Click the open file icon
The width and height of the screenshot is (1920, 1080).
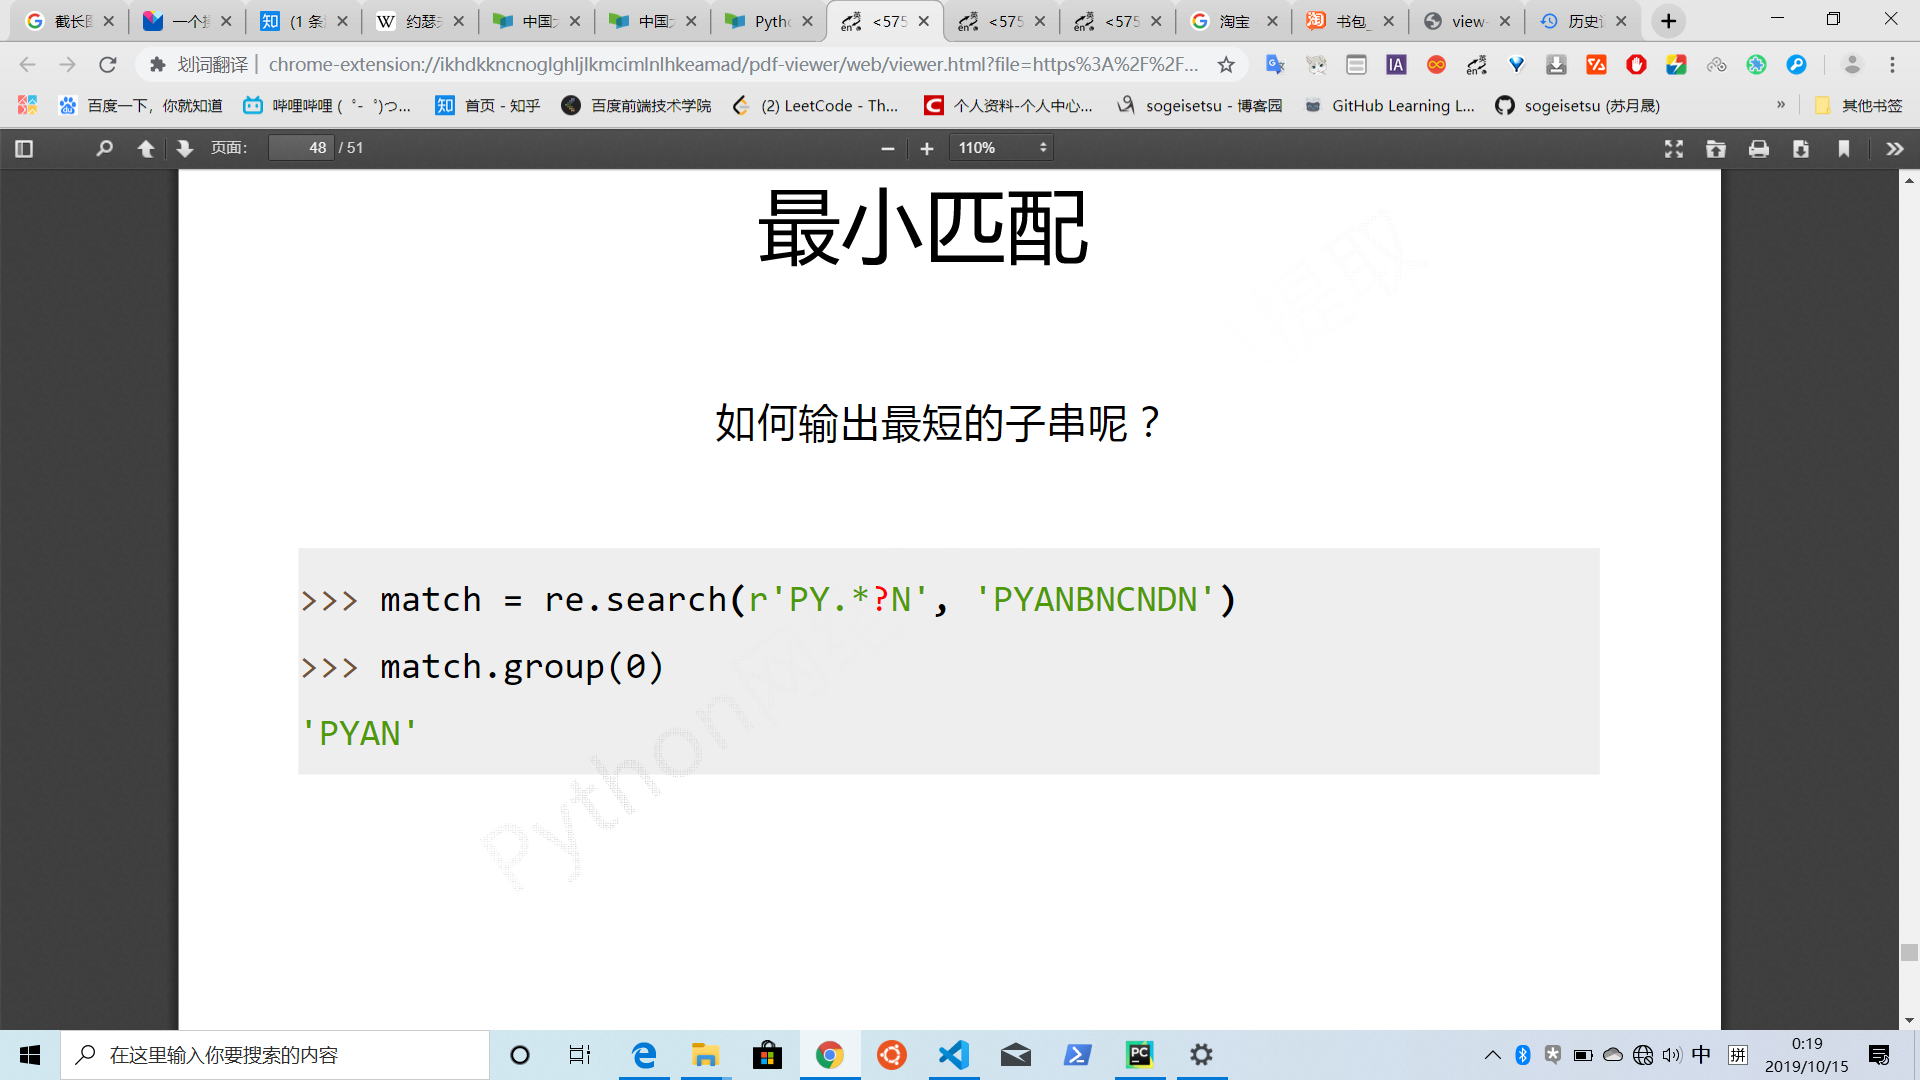(x=1716, y=148)
